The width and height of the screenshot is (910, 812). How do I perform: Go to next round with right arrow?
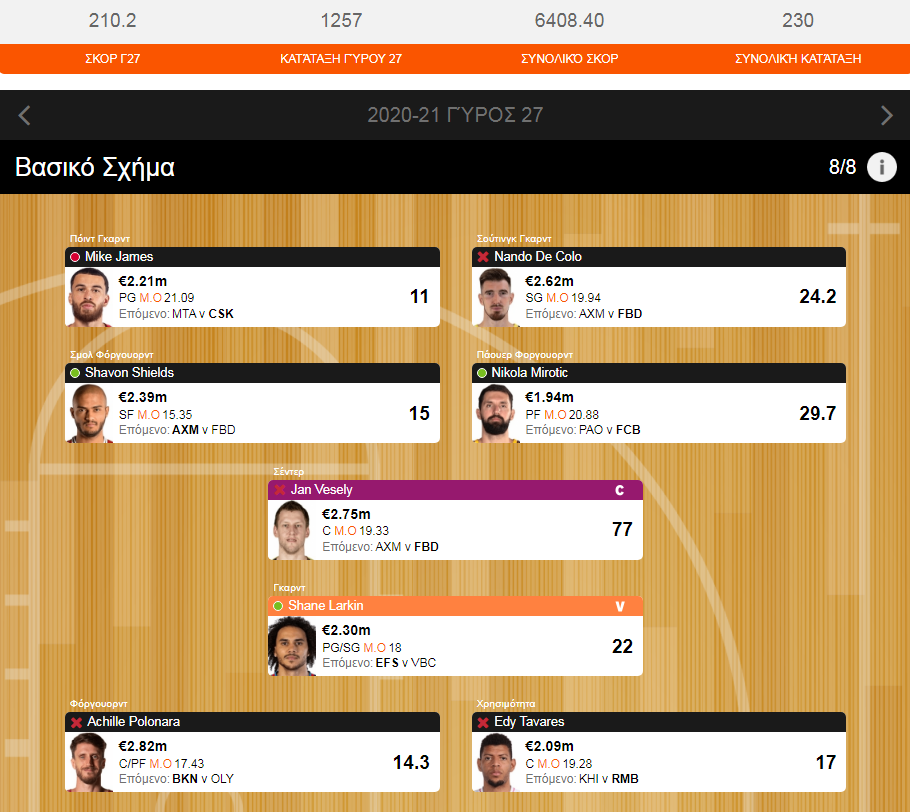pyautogui.click(x=886, y=115)
